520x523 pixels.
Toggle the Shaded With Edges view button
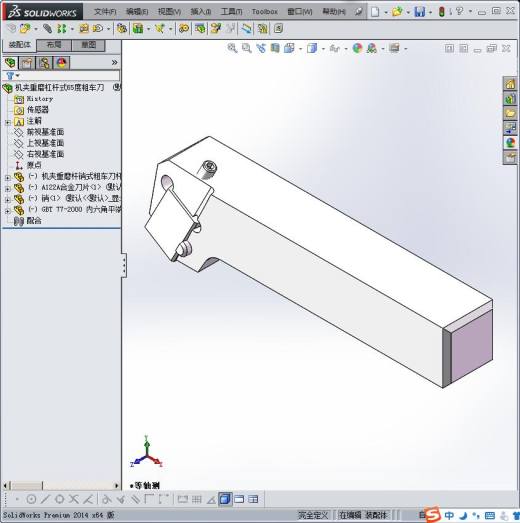tap(225, 499)
